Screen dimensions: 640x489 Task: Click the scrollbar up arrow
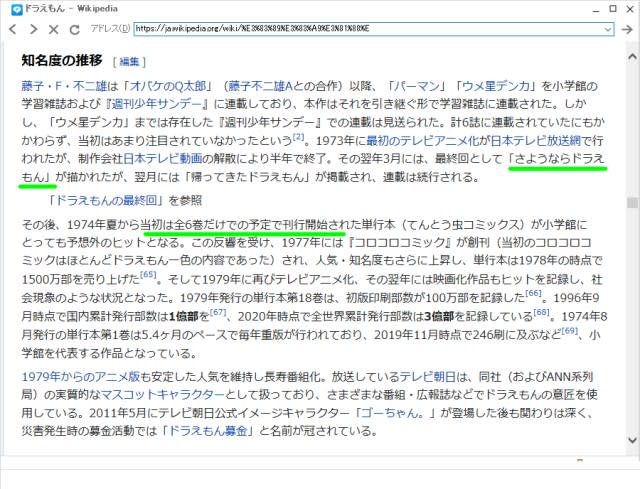(x=632, y=57)
